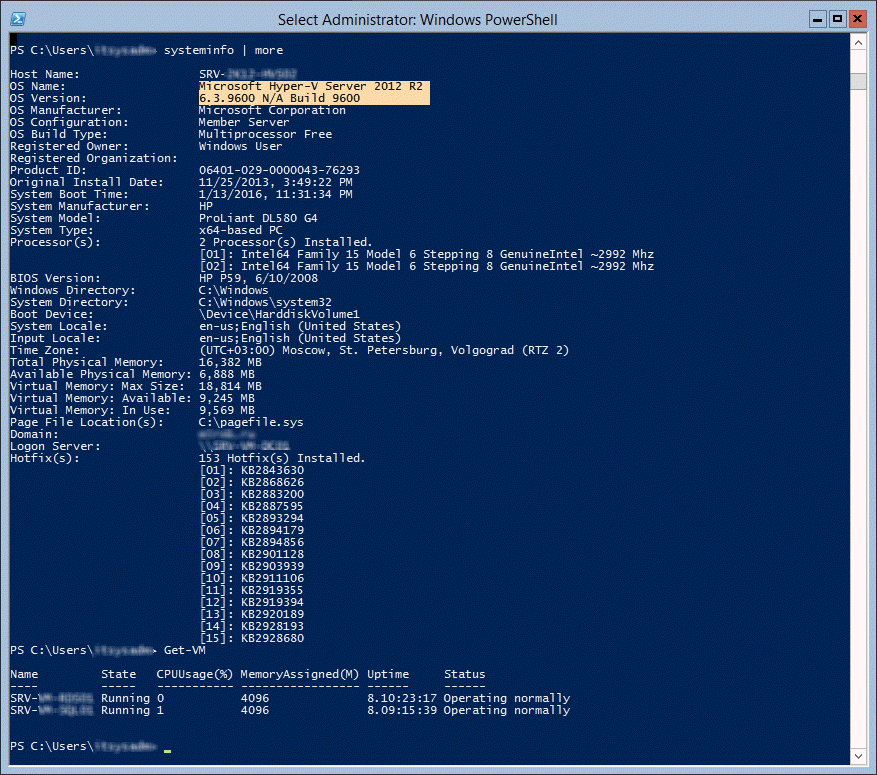Click the system type 'x64-based PC'
The image size is (877, 775).
241,230
